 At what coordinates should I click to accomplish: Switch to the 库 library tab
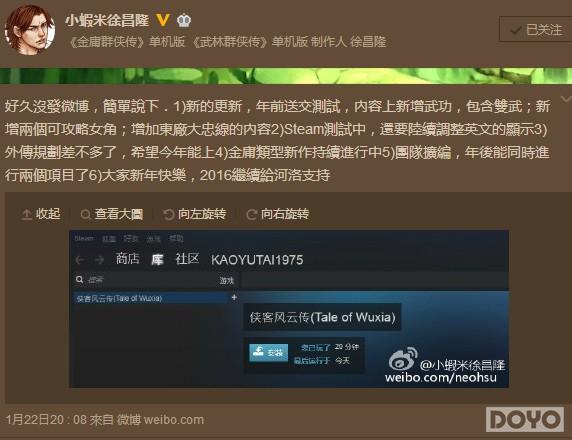tap(157, 259)
